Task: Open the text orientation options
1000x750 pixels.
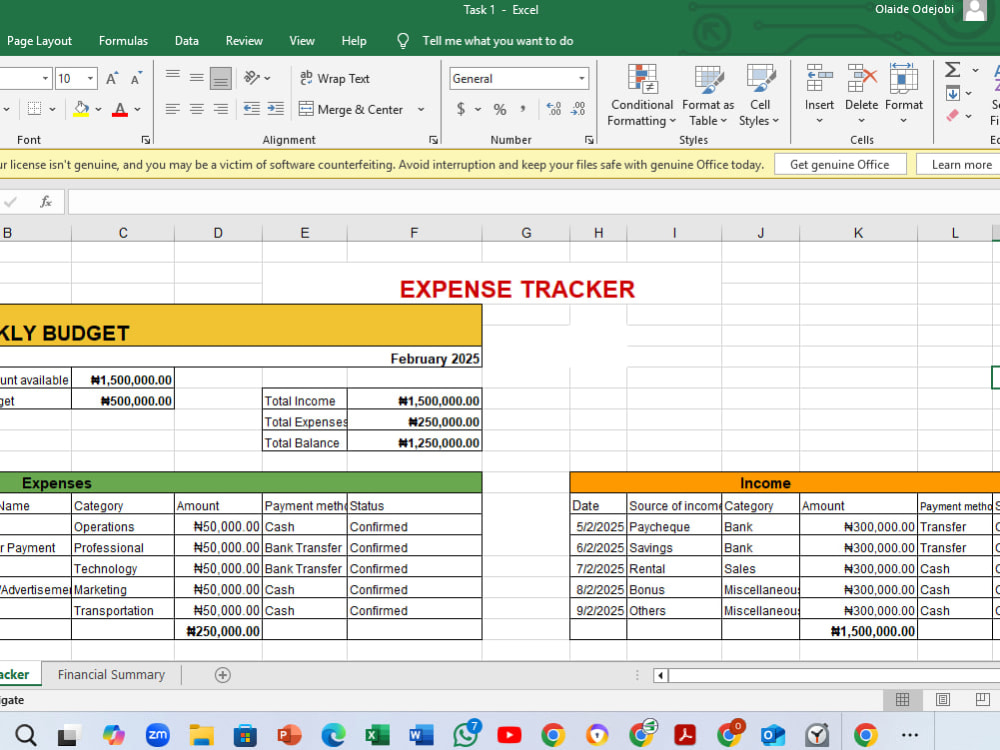Action: (x=257, y=78)
